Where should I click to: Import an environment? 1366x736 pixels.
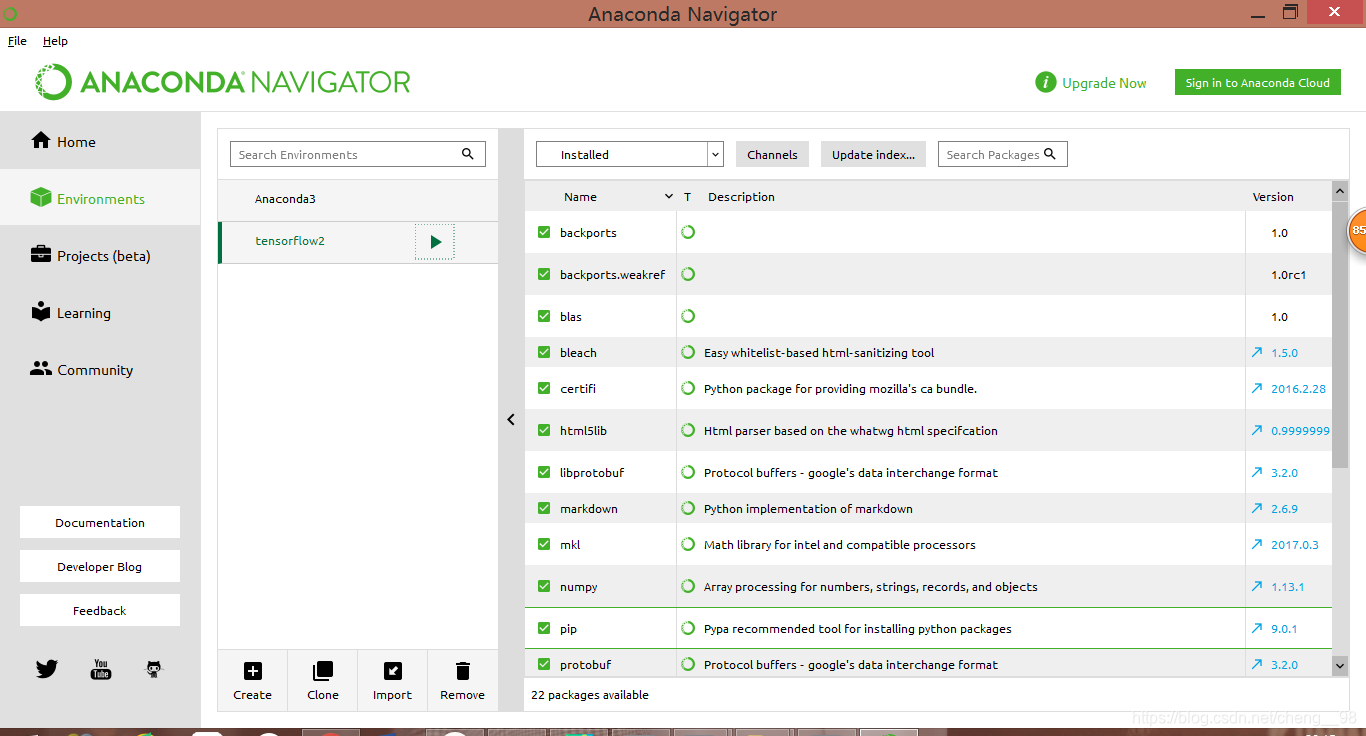click(x=392, y=681)
